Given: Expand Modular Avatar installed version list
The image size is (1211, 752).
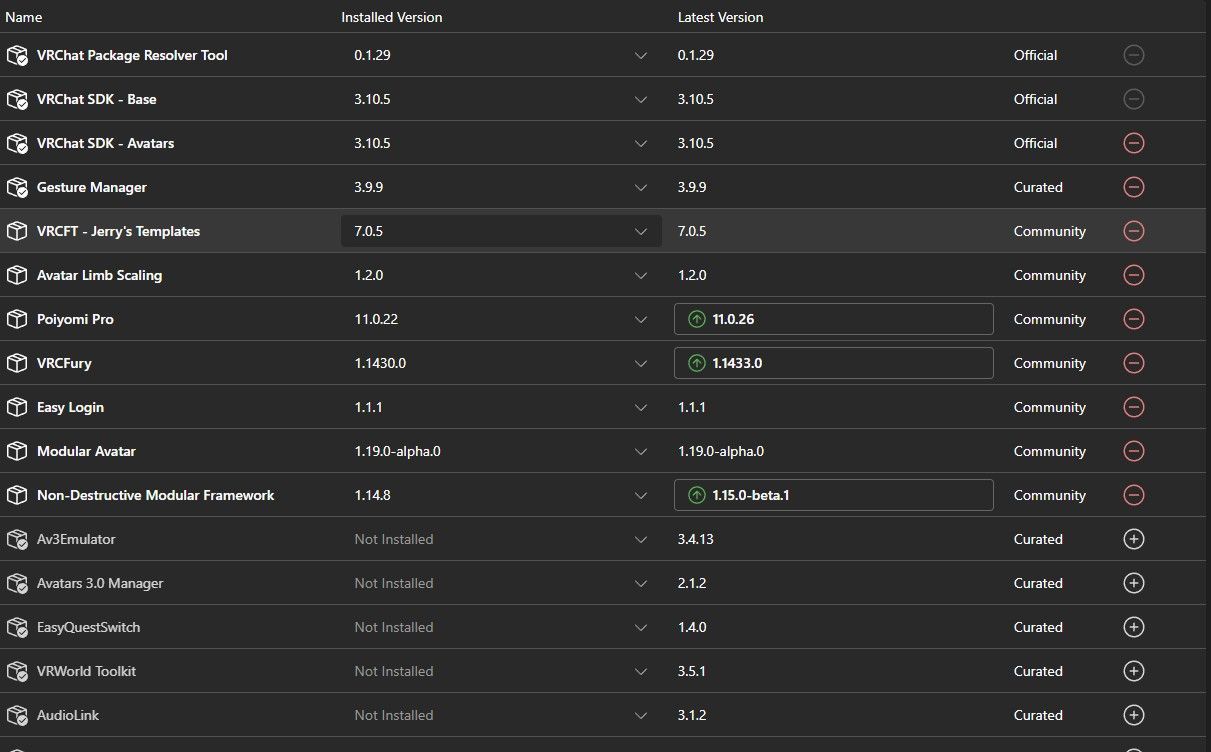Looking at the screenshot, I should pyautogui.click(x=501, y=451).
